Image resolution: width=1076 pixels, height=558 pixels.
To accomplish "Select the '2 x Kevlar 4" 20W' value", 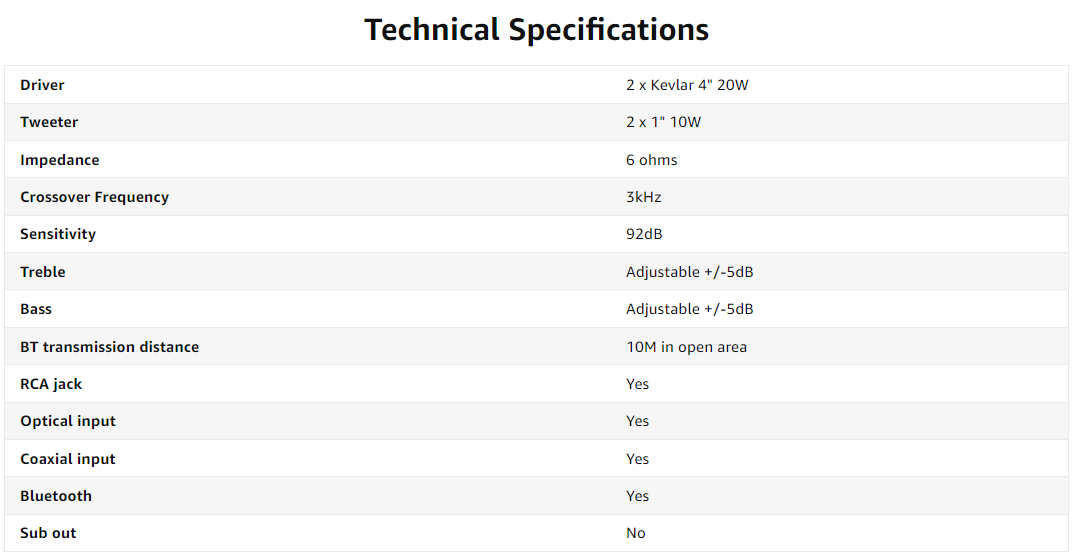I will (687, 85).
